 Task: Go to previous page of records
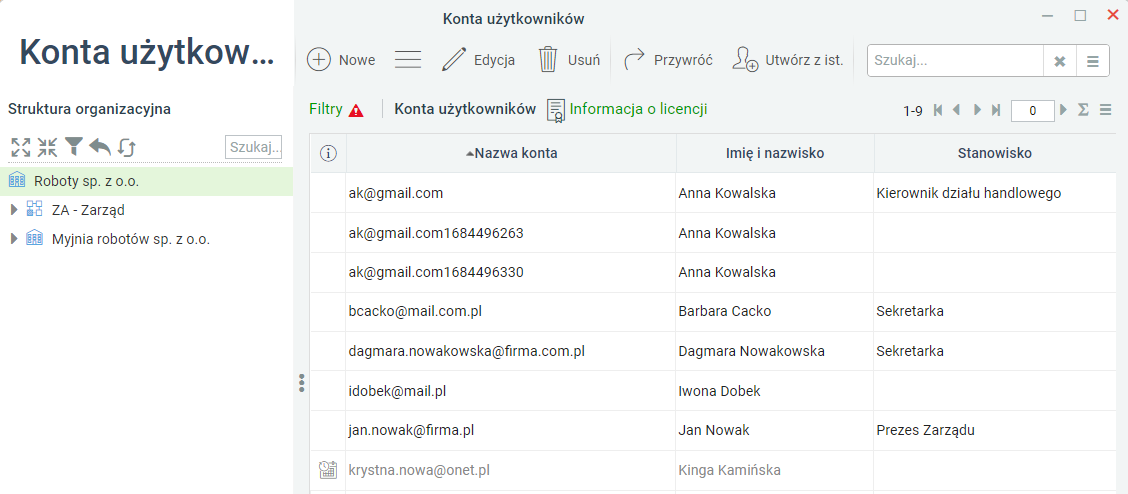click(x=957, y=110)
